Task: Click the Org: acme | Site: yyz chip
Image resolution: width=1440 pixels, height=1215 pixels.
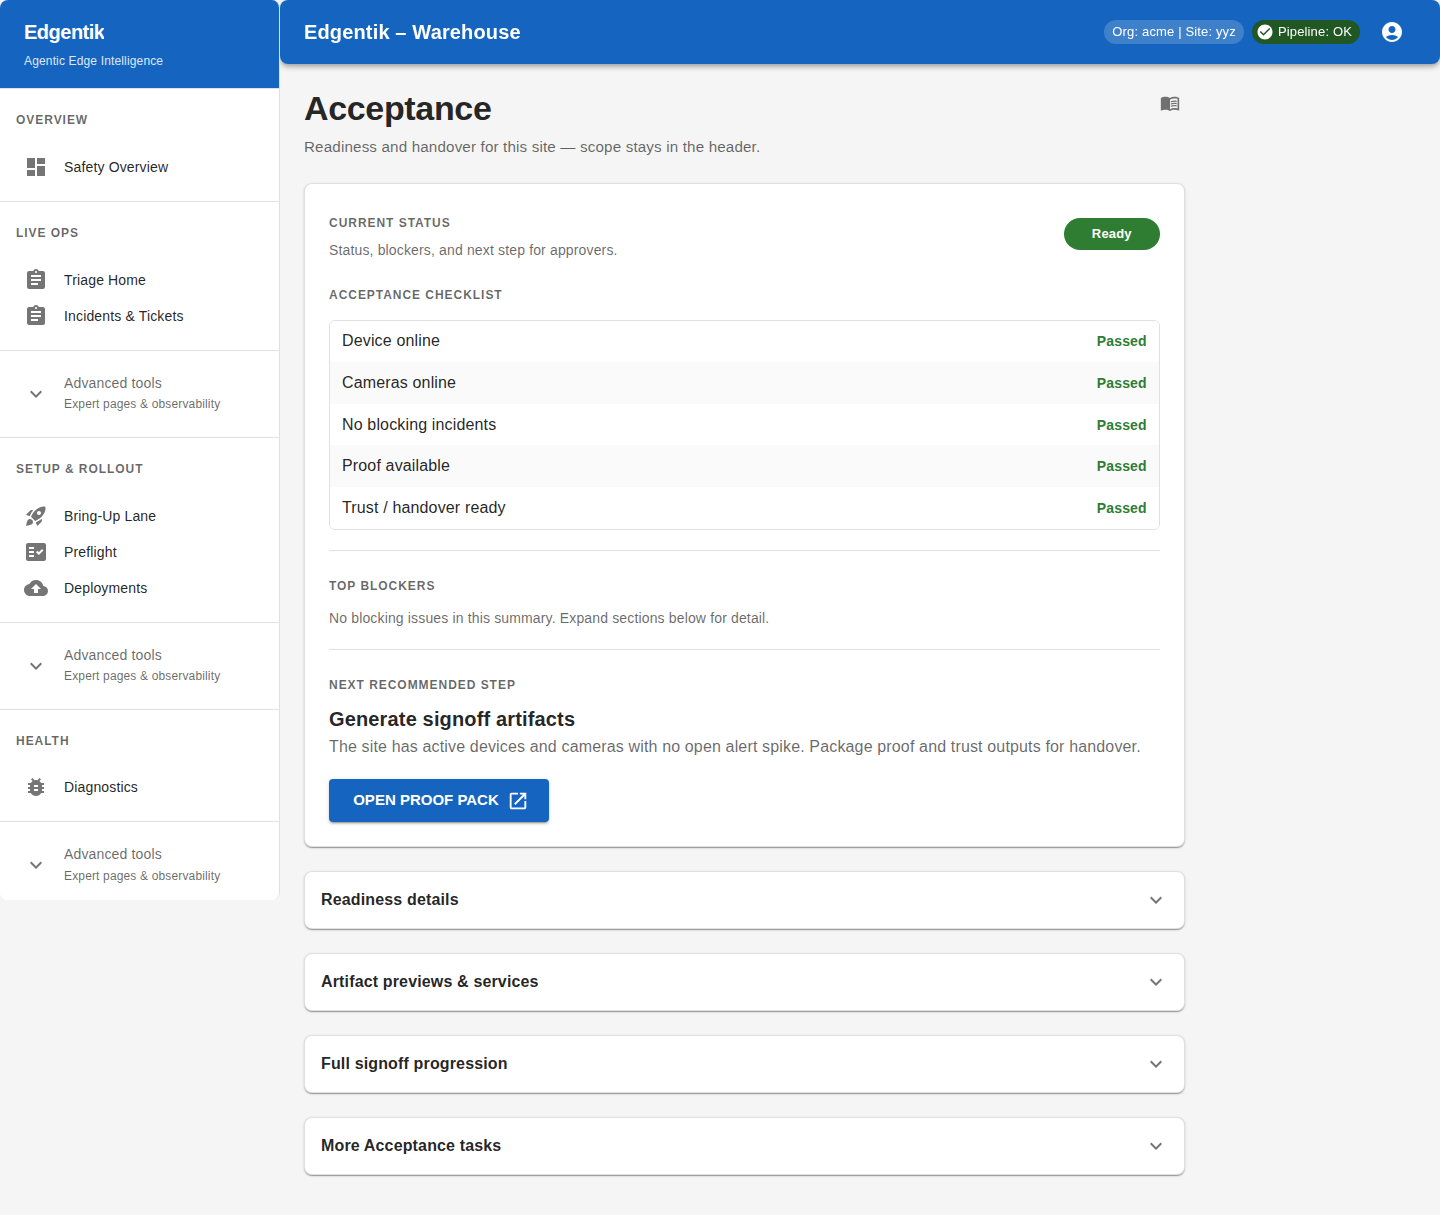Action: tap(1173, 31)
